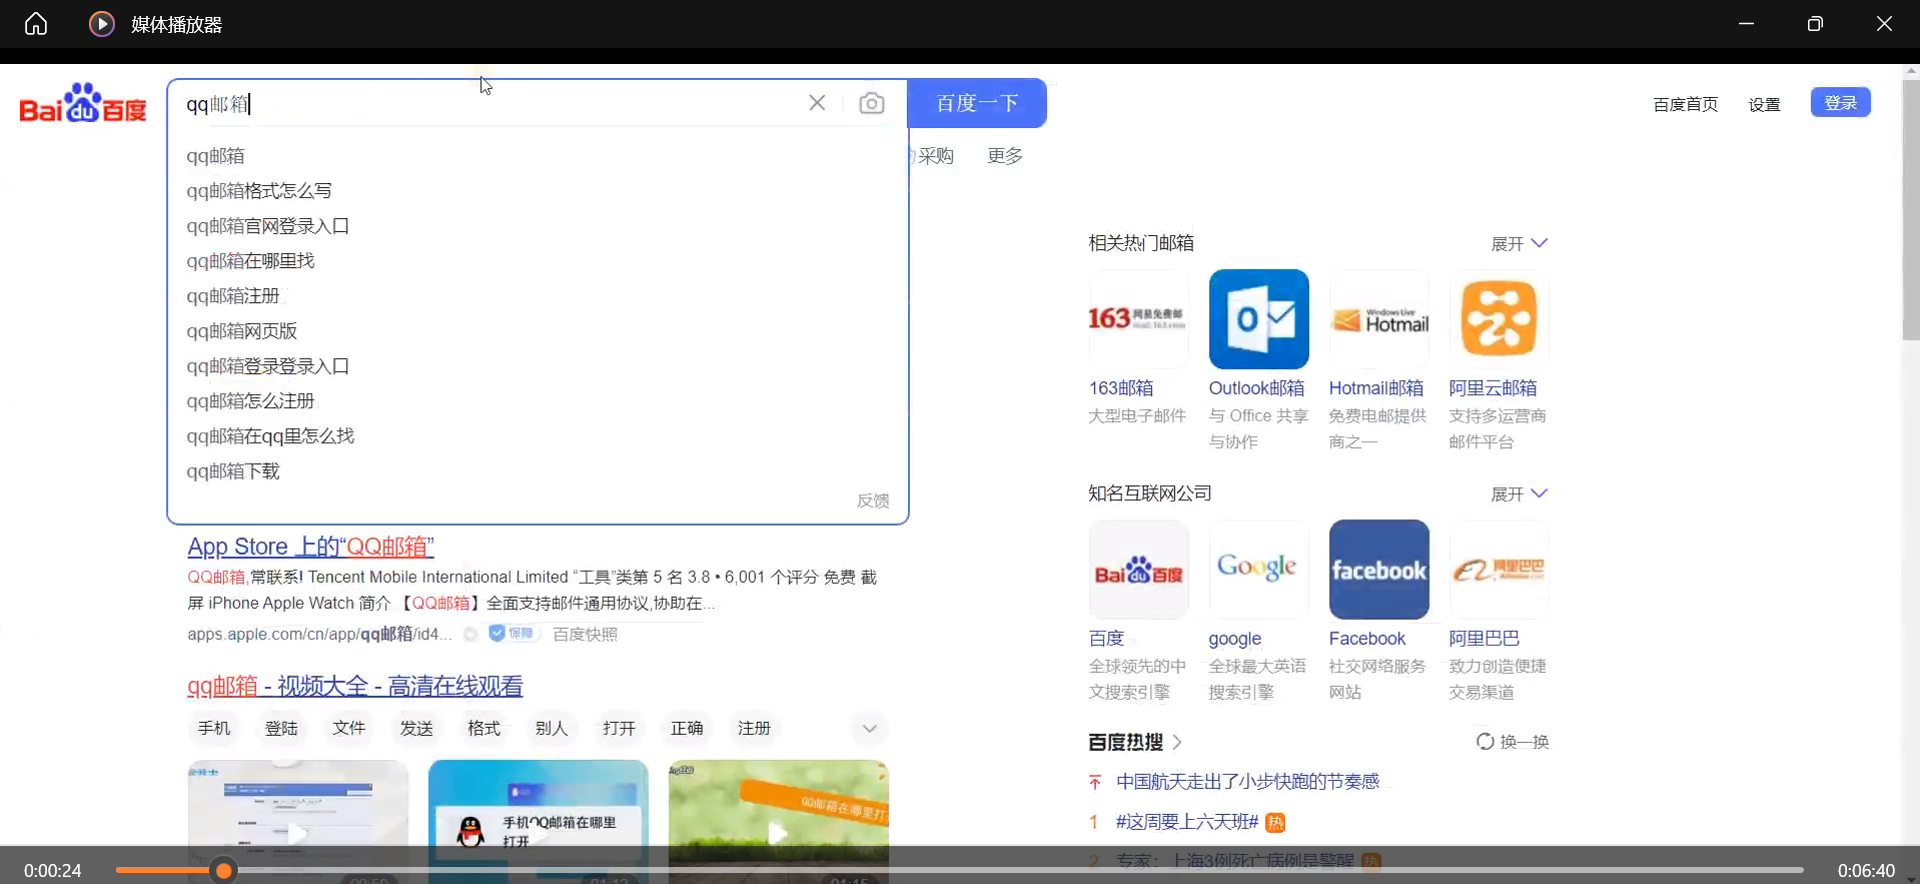This screenshot has width=1920, height=884.
Task: Expand 知名互联网公司 with 展开
Action: pyautogui.click(x=1519, y=493)
